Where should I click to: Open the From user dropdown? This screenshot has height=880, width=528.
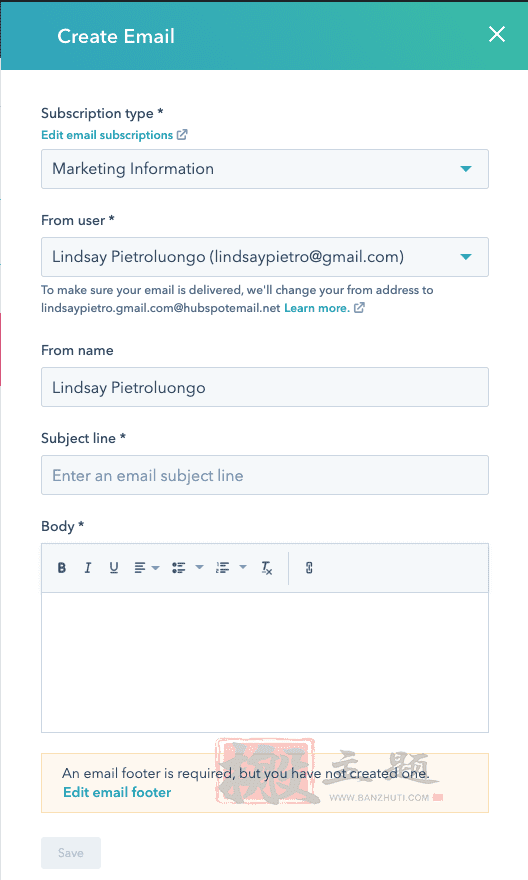[265, 257]
